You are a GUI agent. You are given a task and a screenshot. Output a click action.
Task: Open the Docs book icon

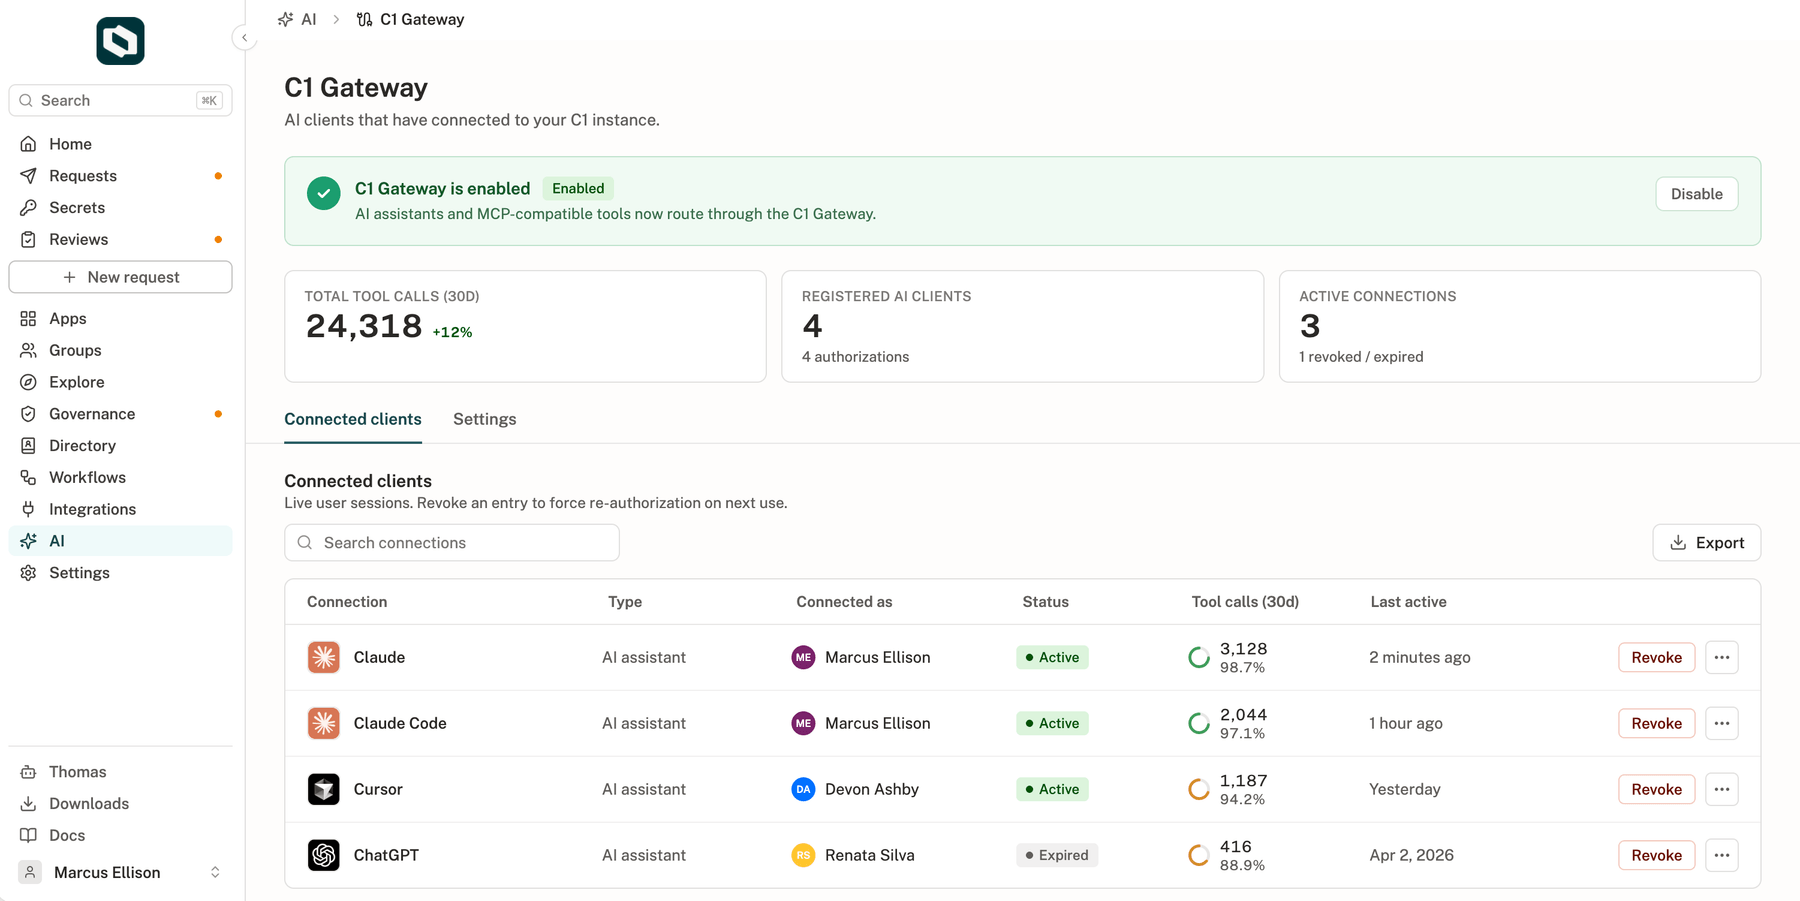click(x=28, y=836)
